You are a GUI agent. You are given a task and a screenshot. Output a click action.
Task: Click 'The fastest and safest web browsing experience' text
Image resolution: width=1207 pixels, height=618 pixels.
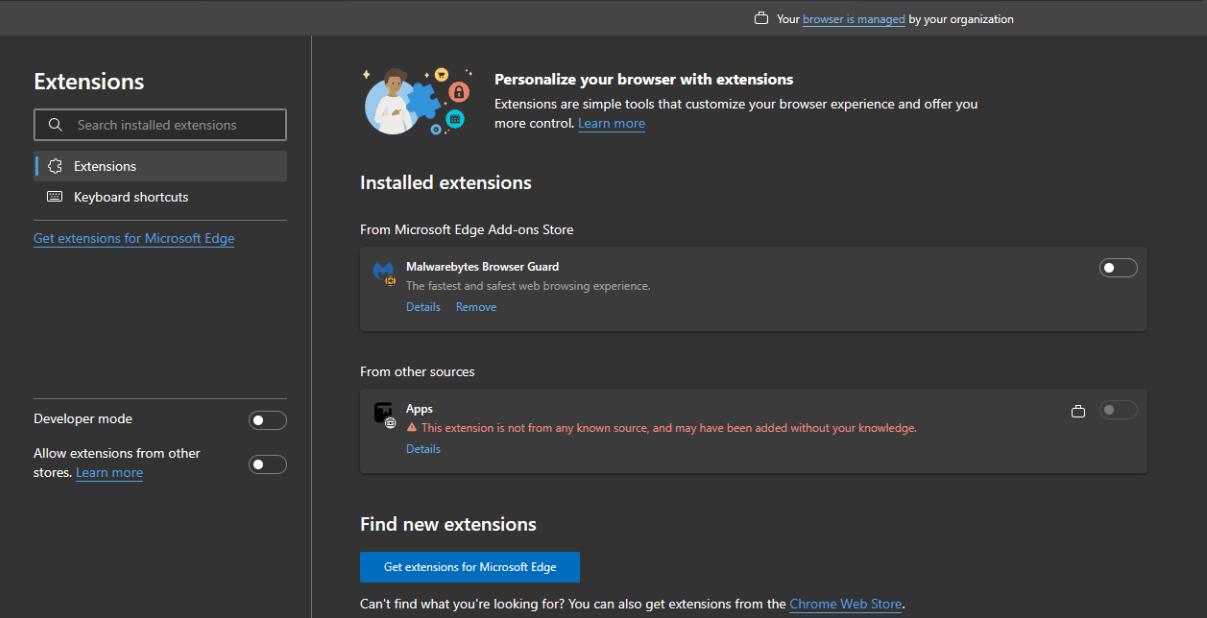528,286
